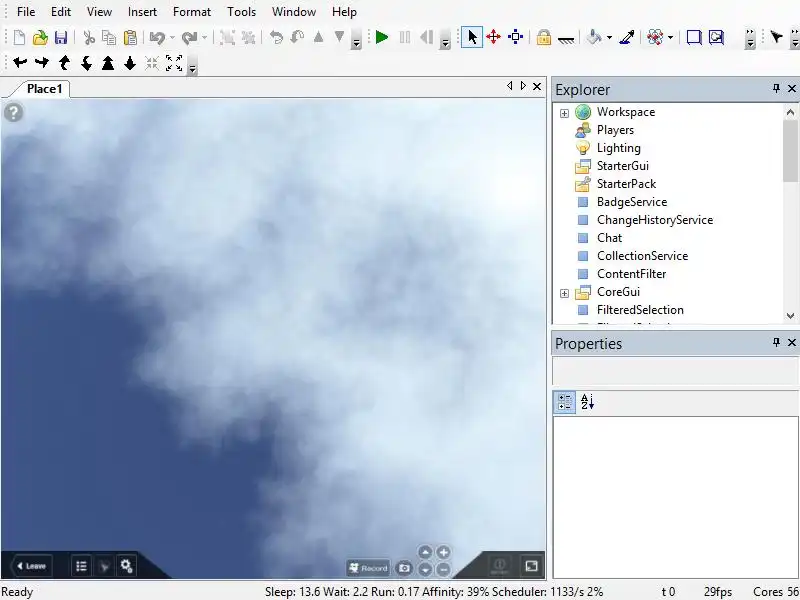The height and width of the screenshot is (600, 800).
Task: Toggle the padlock Lock tool
Action: coord(544,37)
